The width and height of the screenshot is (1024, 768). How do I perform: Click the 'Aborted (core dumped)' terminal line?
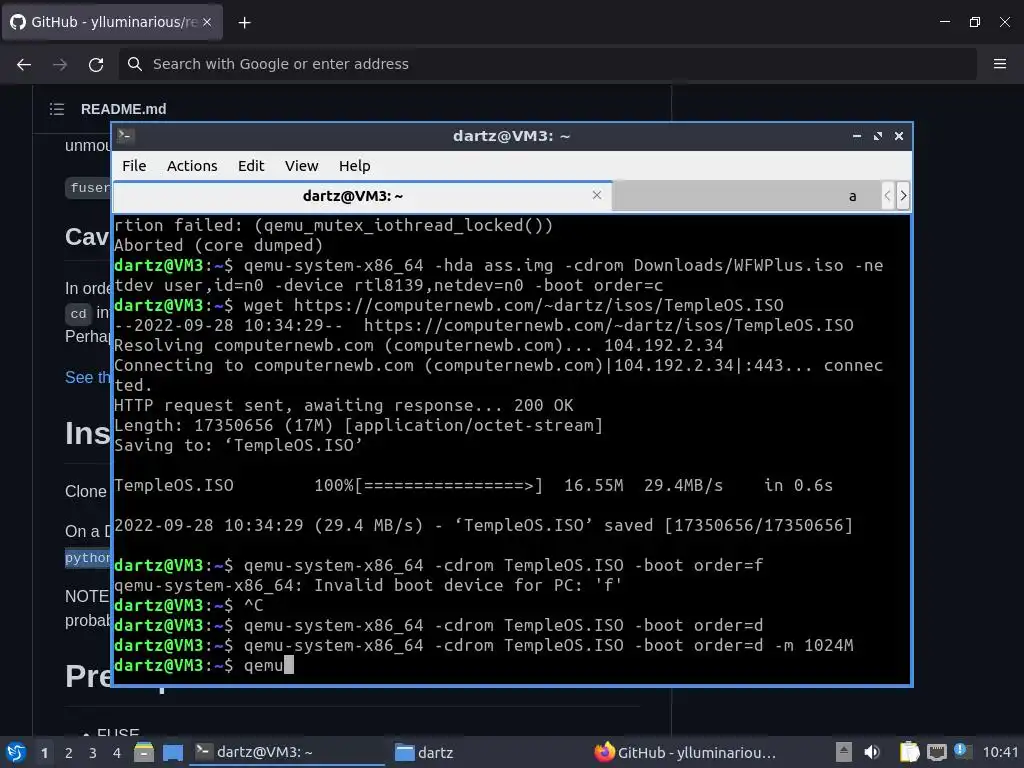(218, 246)
